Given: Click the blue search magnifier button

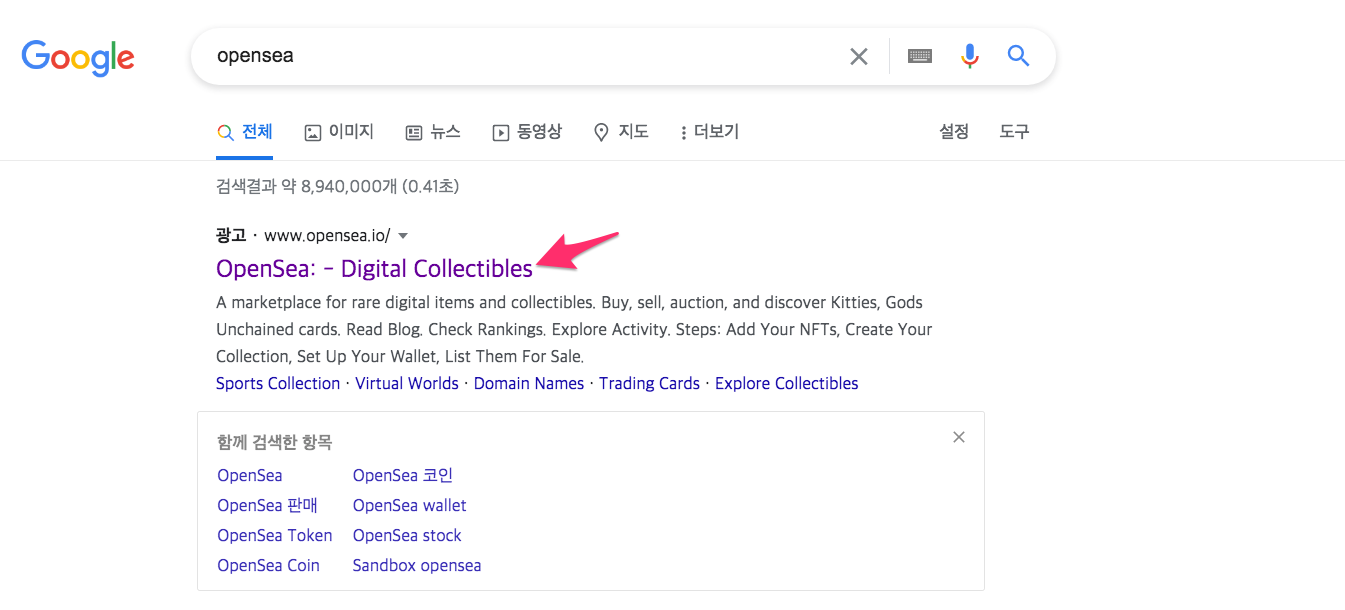Looking at the screenshot, I should 1018,56.
